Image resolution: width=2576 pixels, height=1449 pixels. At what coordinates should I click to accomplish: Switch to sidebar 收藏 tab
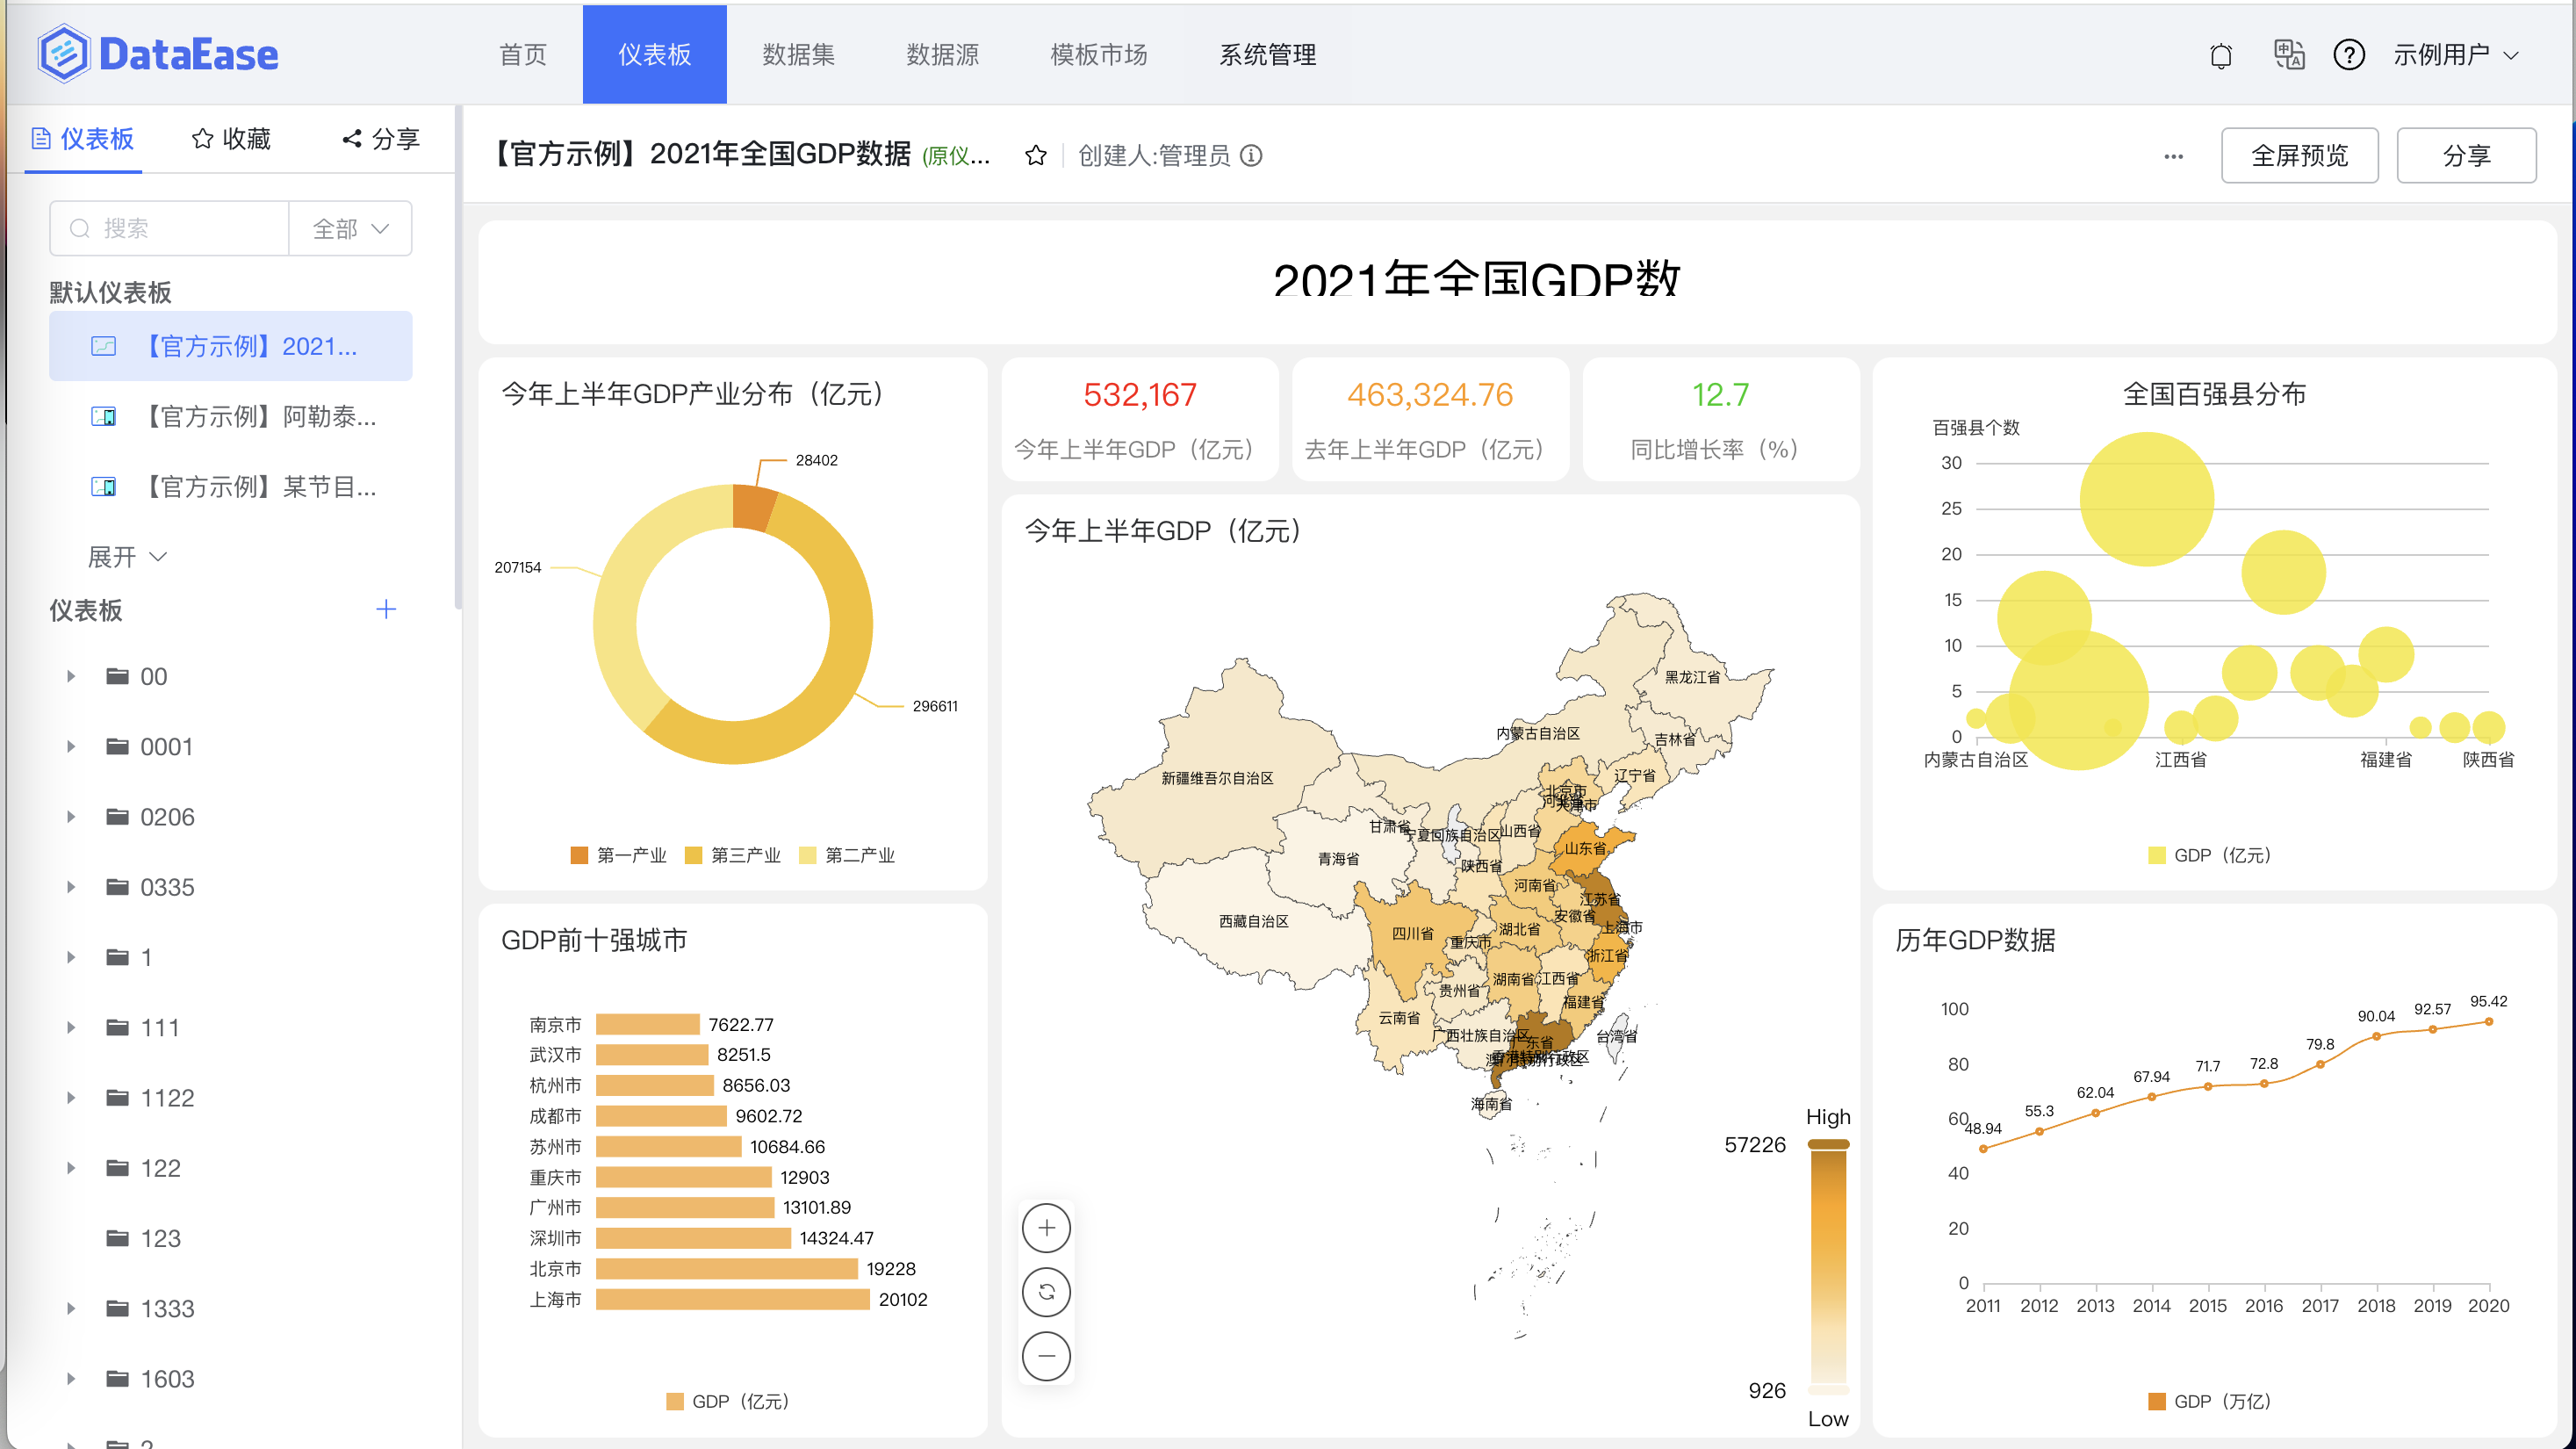[x=231, y=139]
